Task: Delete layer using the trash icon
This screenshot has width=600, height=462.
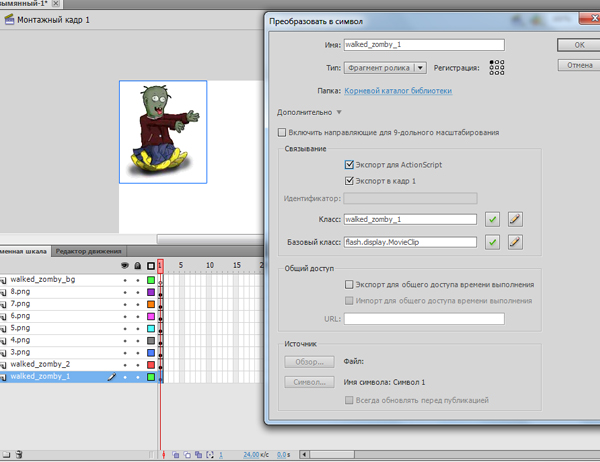Action: coord(19,454)
